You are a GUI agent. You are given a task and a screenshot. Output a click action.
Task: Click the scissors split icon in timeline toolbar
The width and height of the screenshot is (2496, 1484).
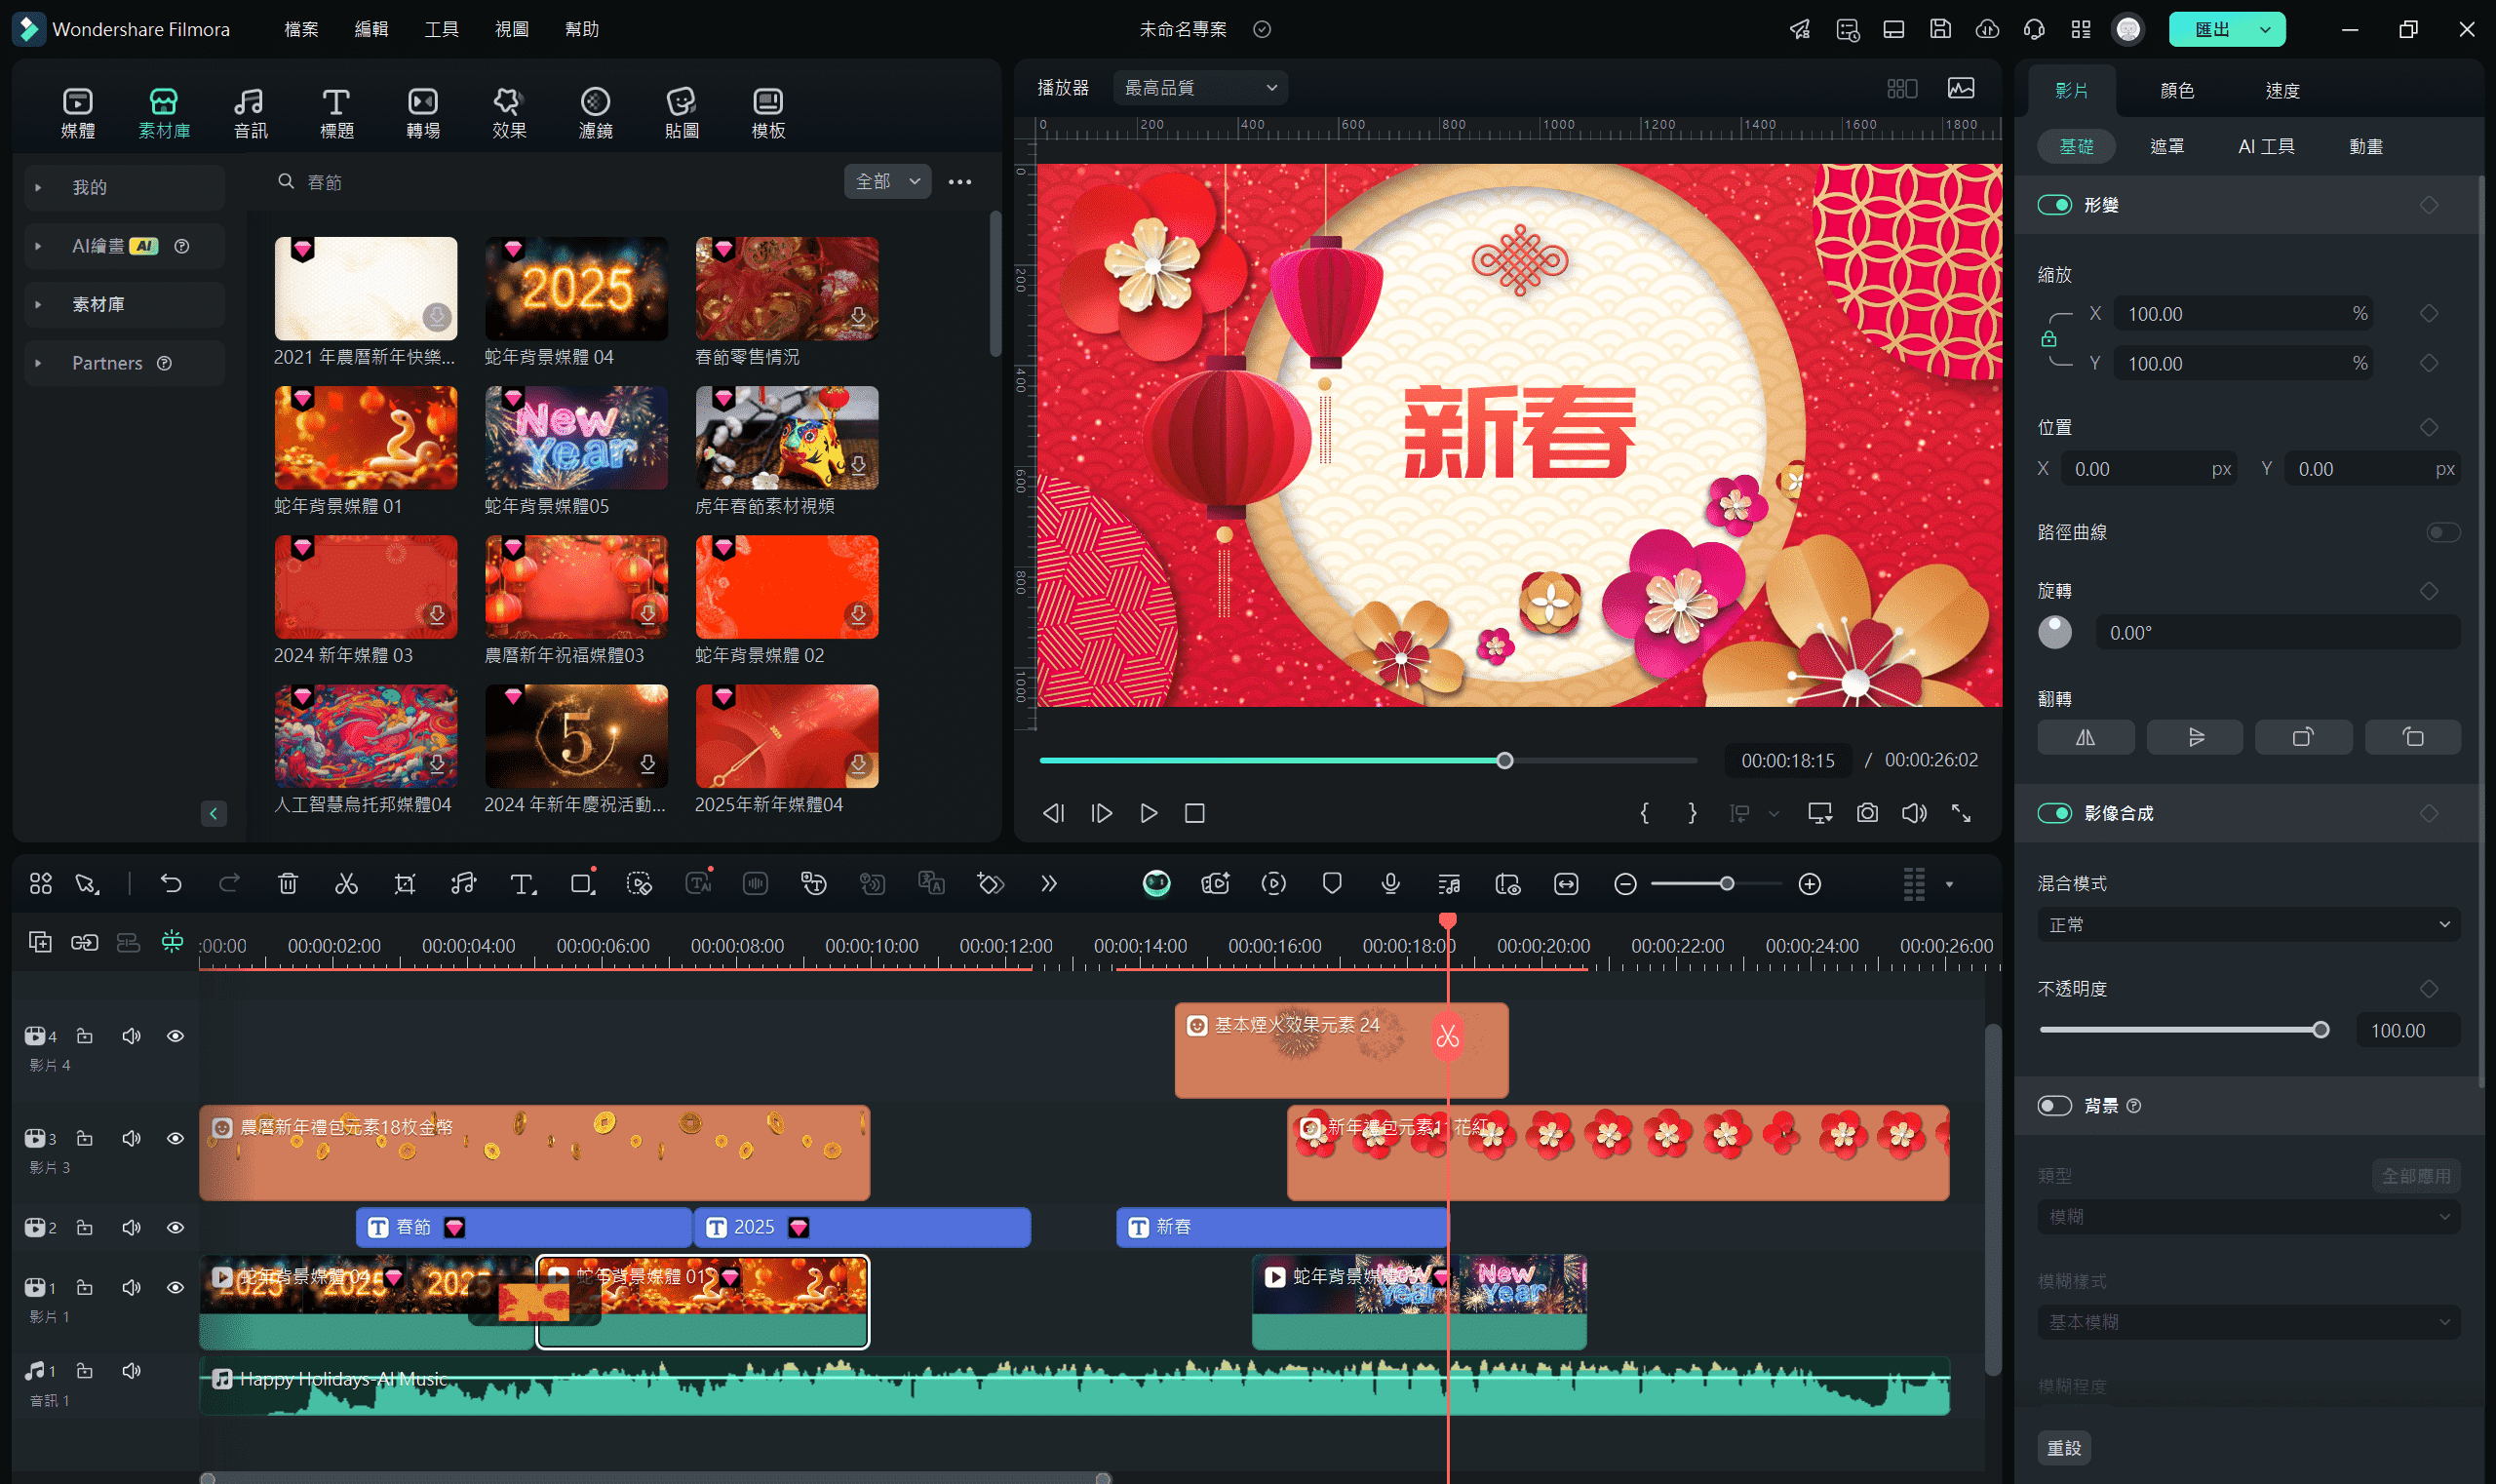(x=346, y=883)
